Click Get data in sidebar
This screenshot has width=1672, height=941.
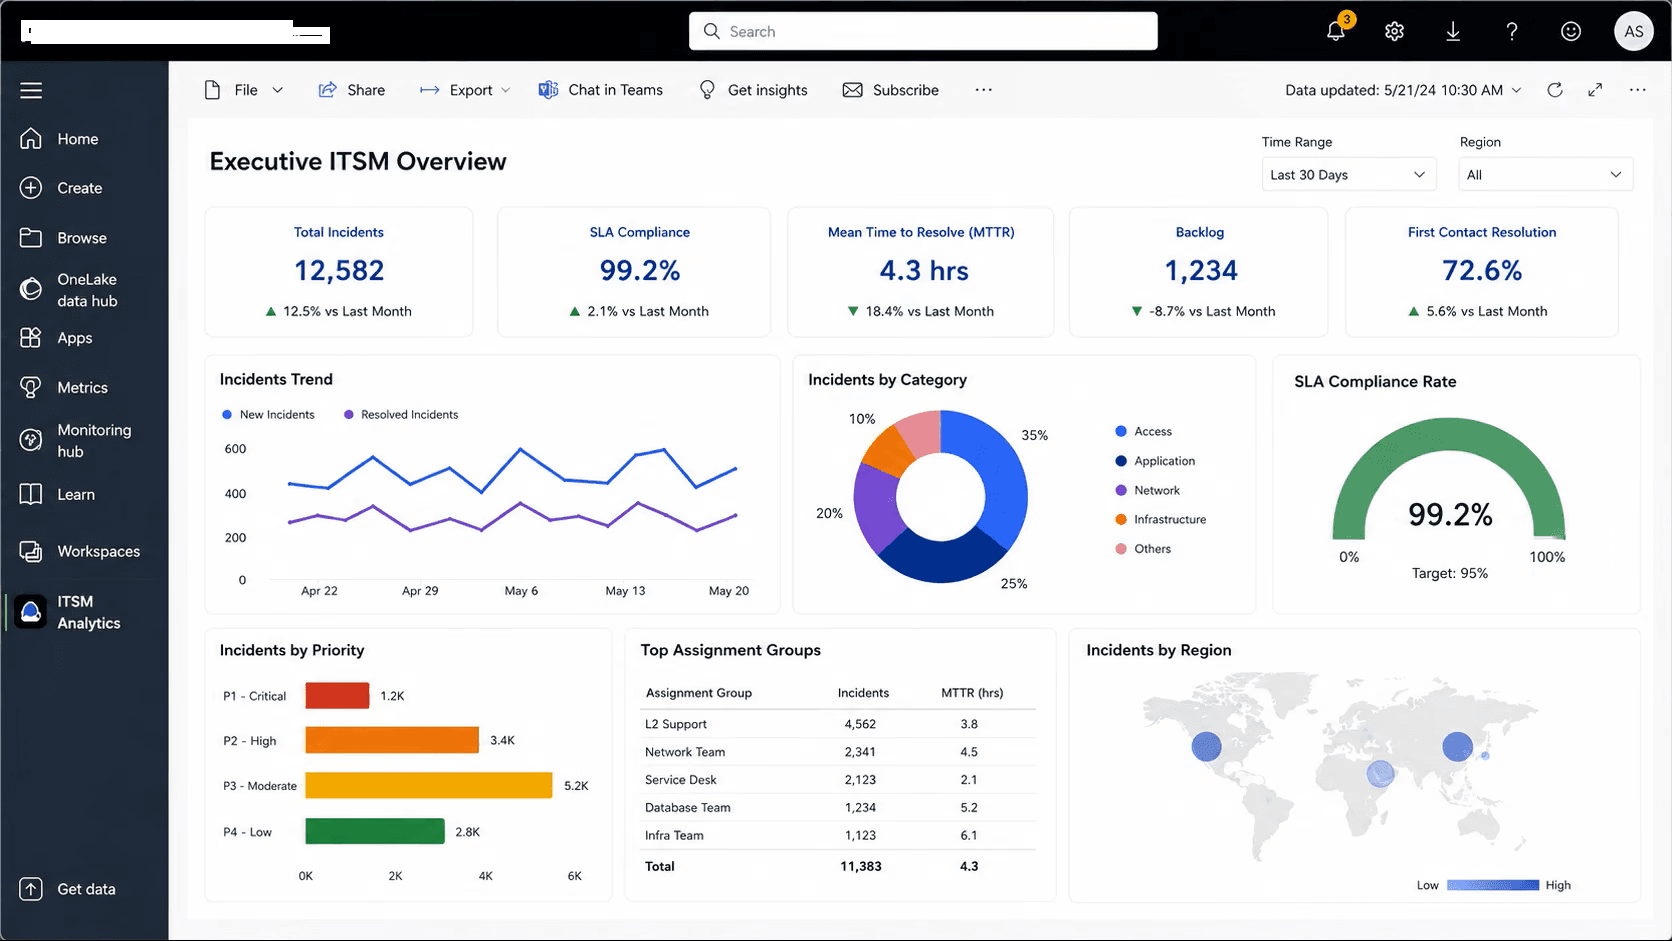tap(68, 889)
